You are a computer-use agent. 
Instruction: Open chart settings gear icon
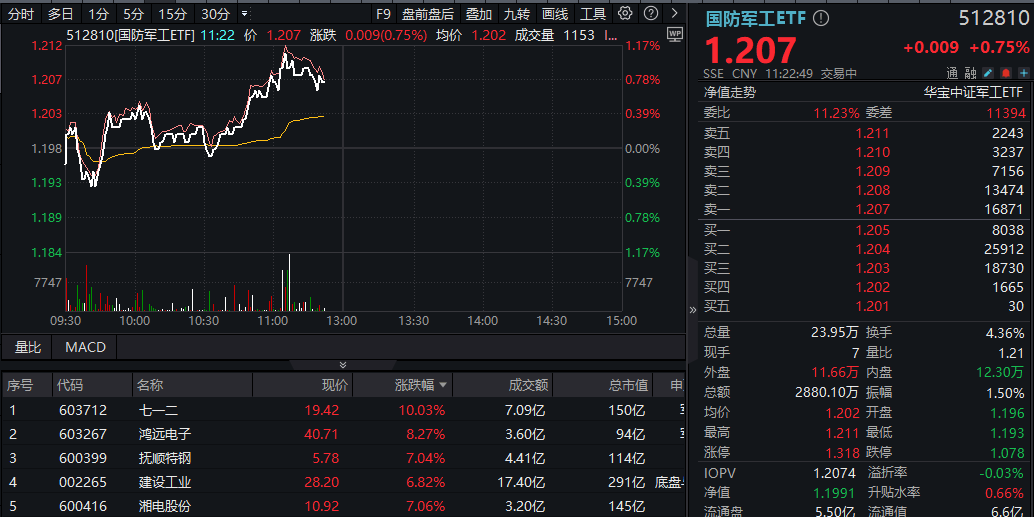coord(625,14)
